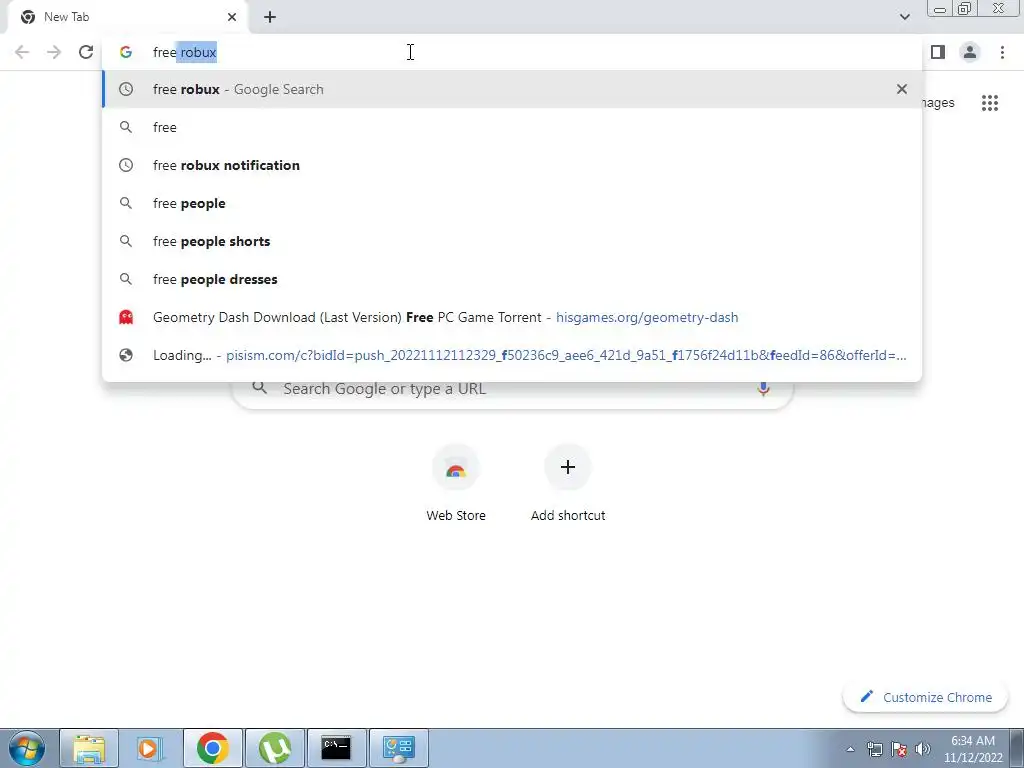Click Customize Chrome
This screenshot has width=1024, height=768.
click(x=925, y=697)
